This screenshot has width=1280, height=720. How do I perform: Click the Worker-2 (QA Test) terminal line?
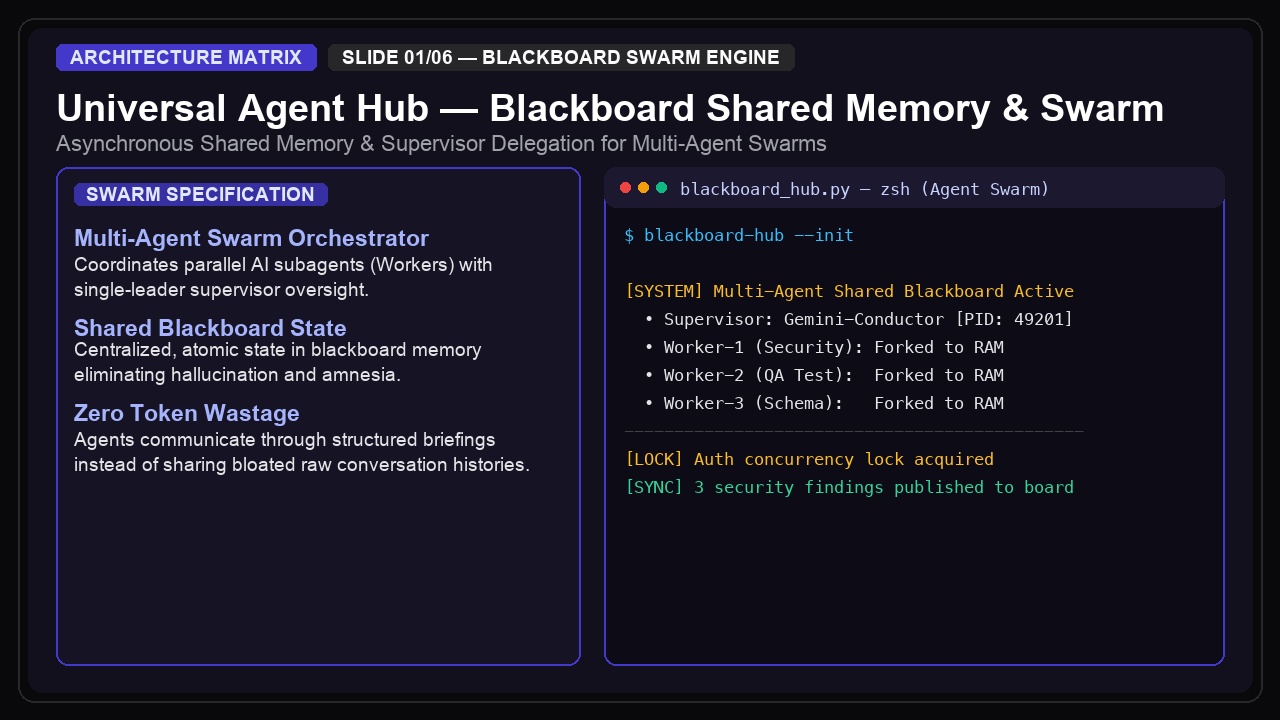(x=824, y=376)
